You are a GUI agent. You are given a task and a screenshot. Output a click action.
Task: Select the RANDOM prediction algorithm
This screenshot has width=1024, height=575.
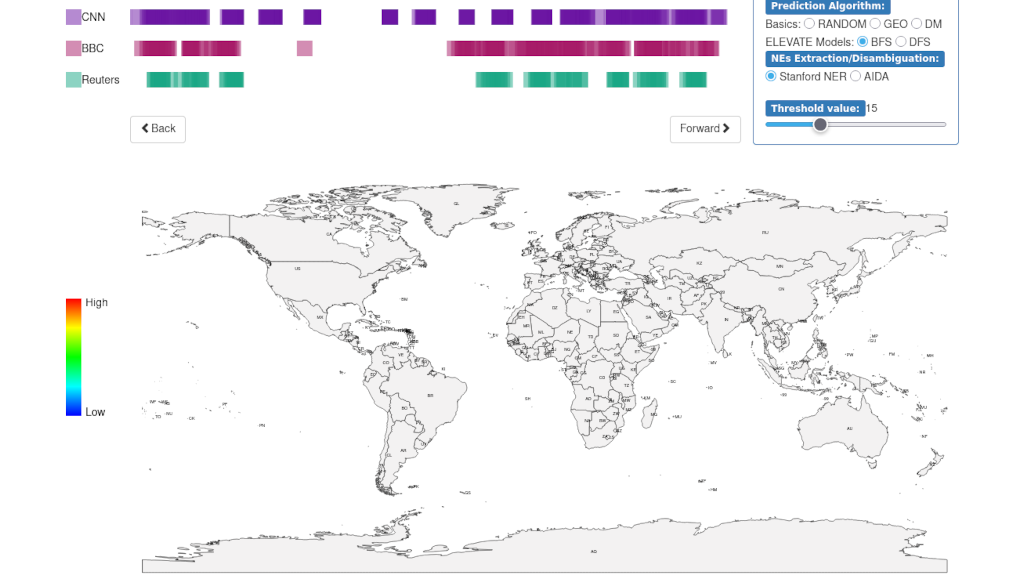click(x=810, y=24)
